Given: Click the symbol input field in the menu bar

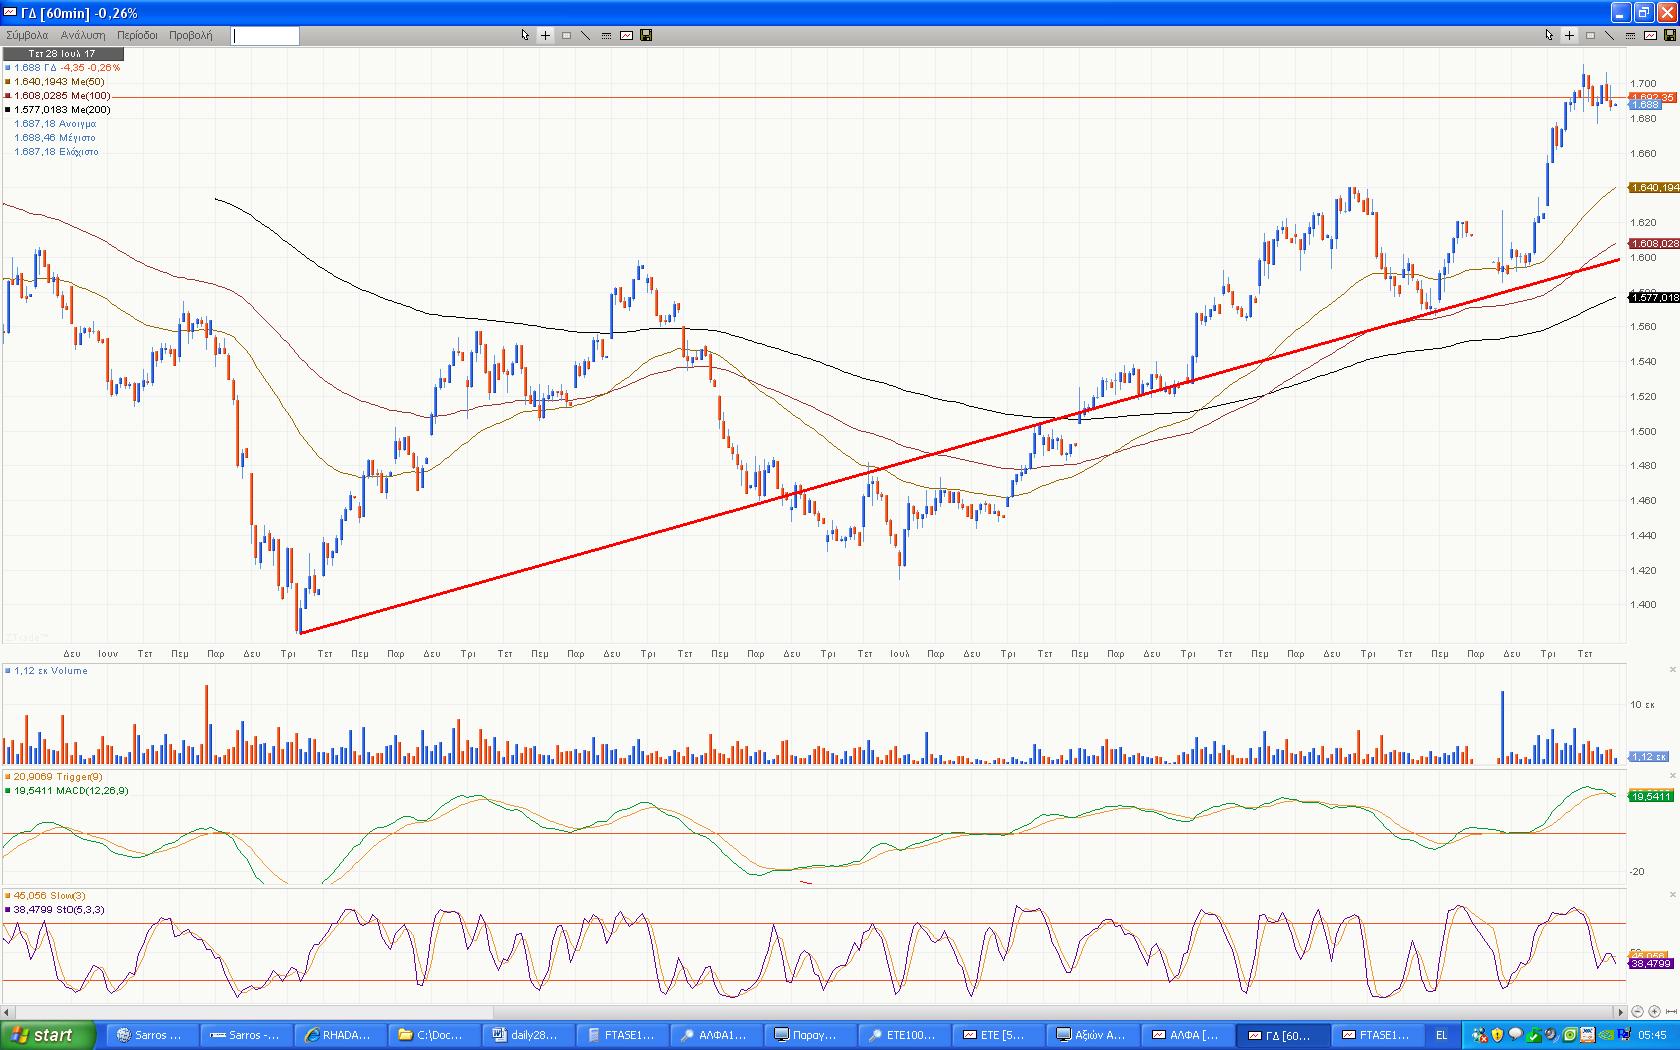Looking at the screenshot, I should tap(265, 36).
